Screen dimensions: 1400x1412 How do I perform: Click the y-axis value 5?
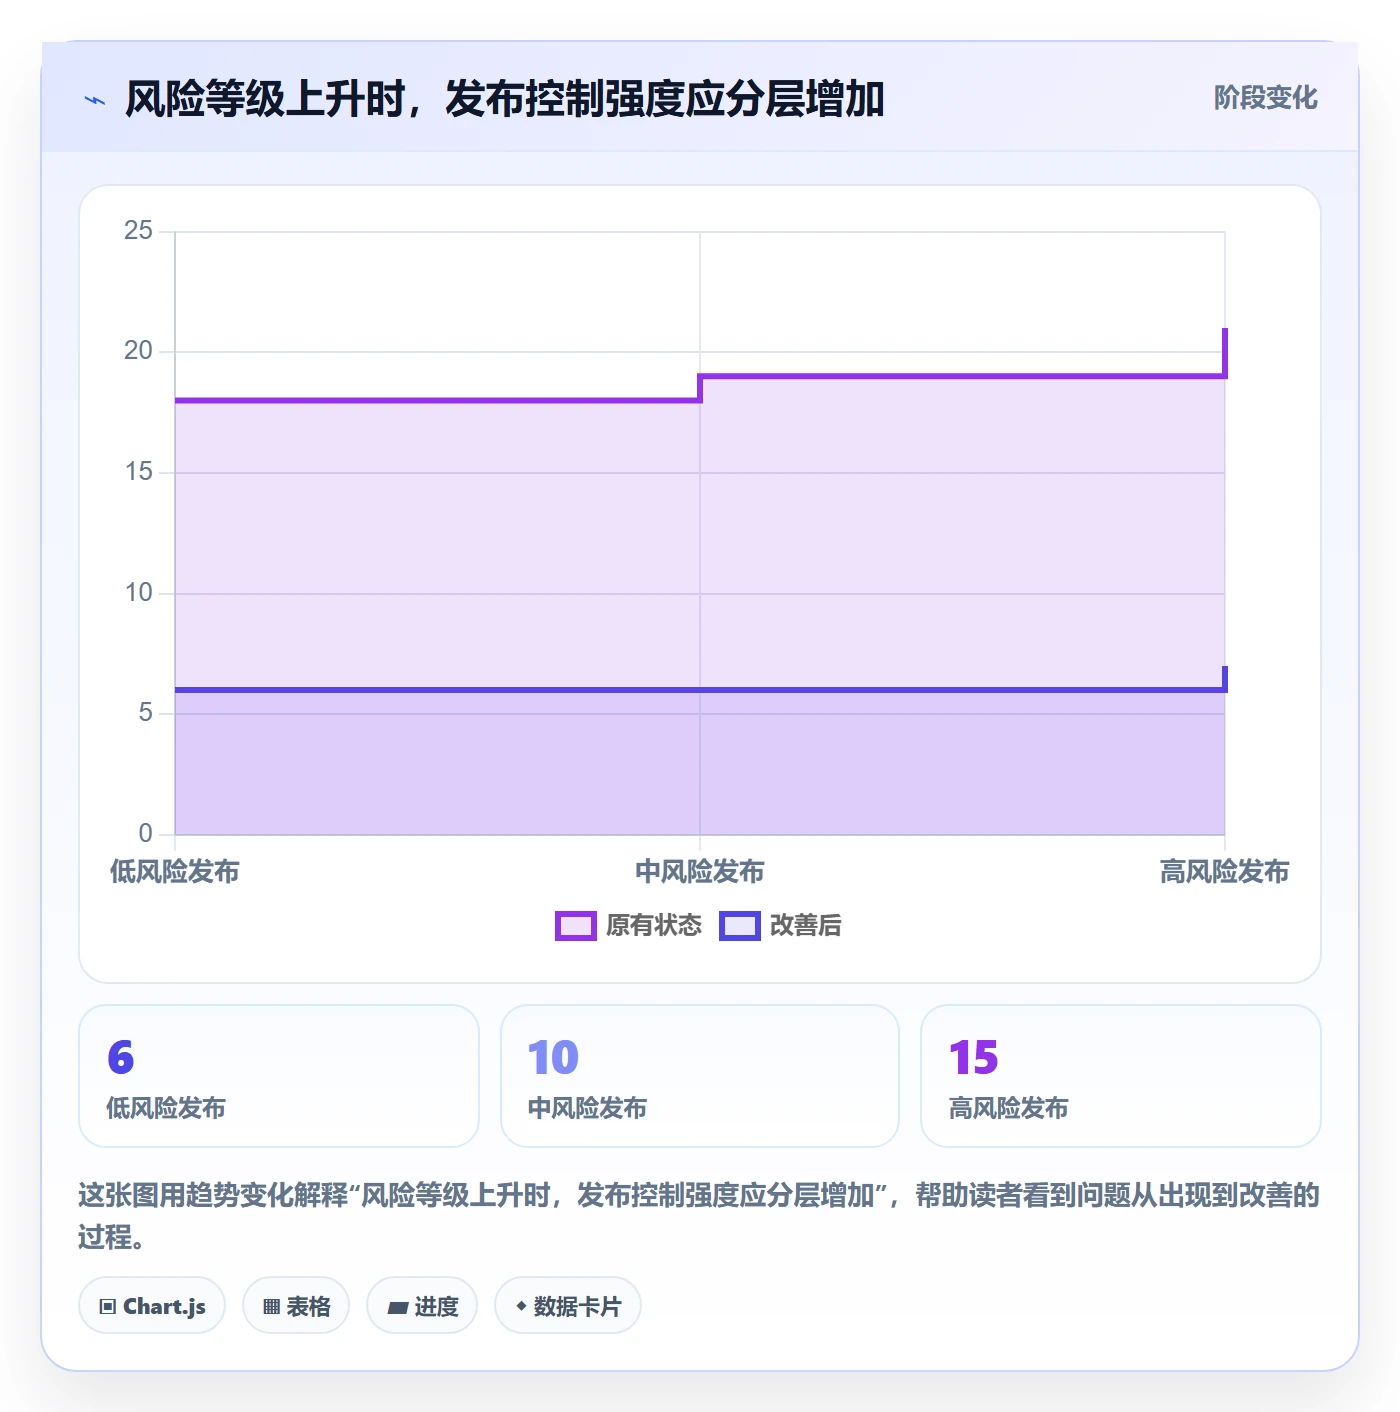(x=146, y=713)
